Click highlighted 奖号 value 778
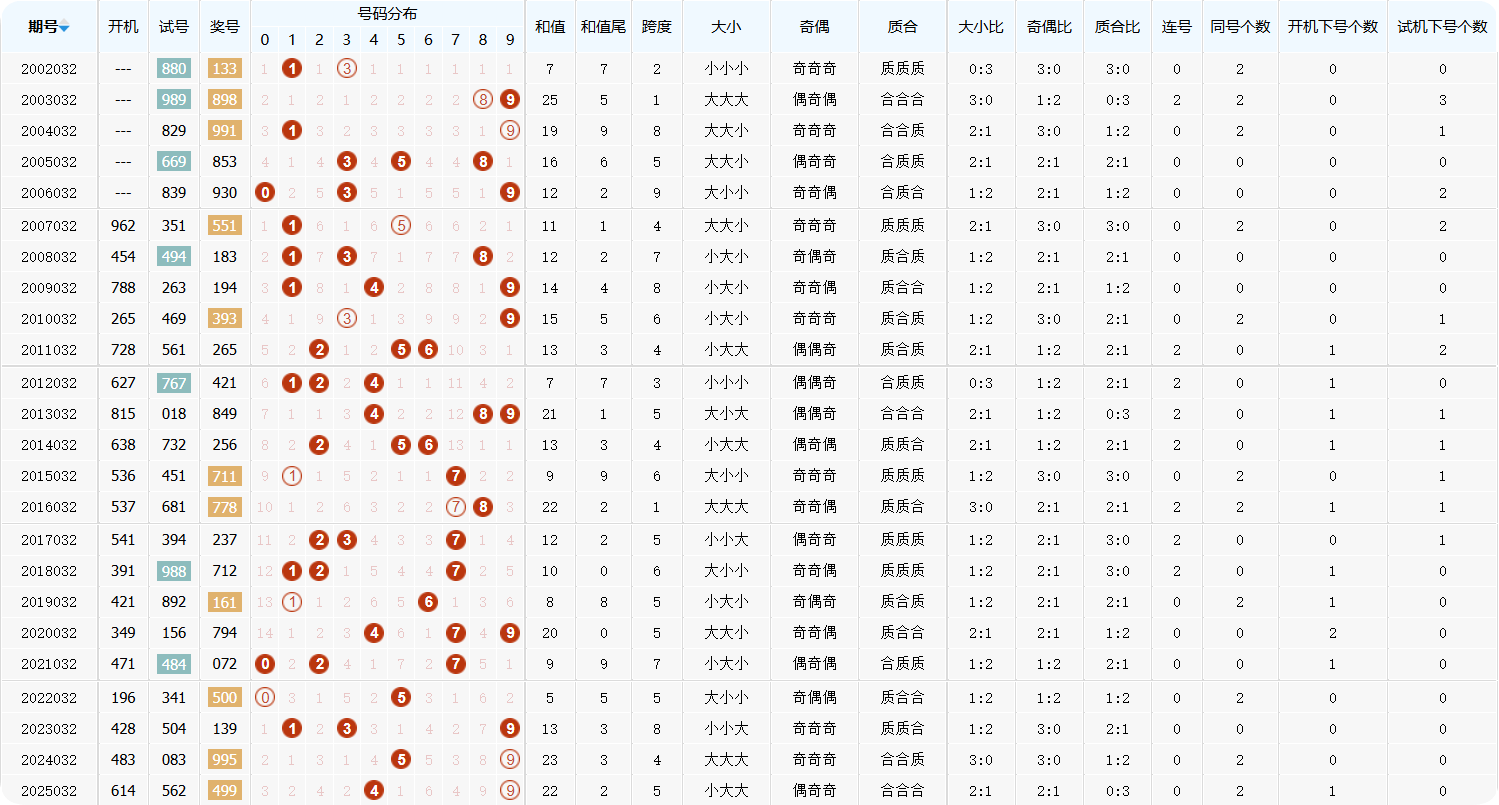1499x805 pixels. [225, 508]
